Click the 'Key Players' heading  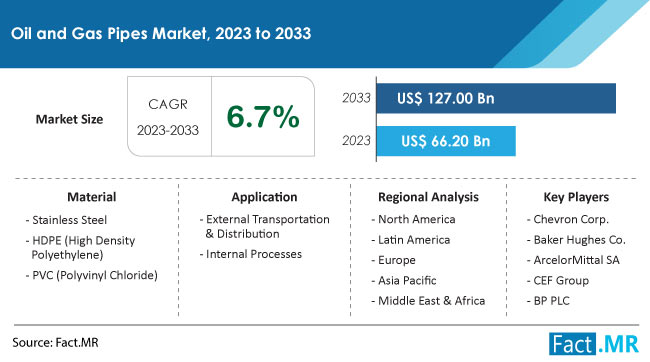pyautogui.click(x=576, y=197)
